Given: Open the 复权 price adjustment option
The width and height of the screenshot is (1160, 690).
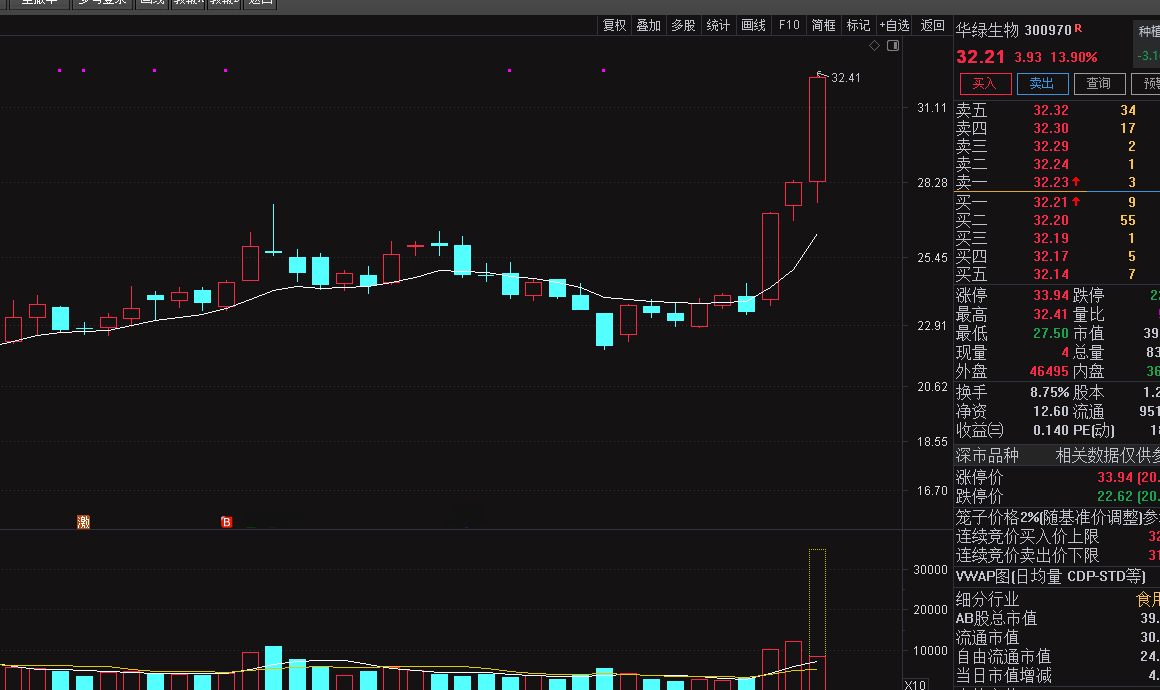Looking at the screenshot, I should (614, 25).
